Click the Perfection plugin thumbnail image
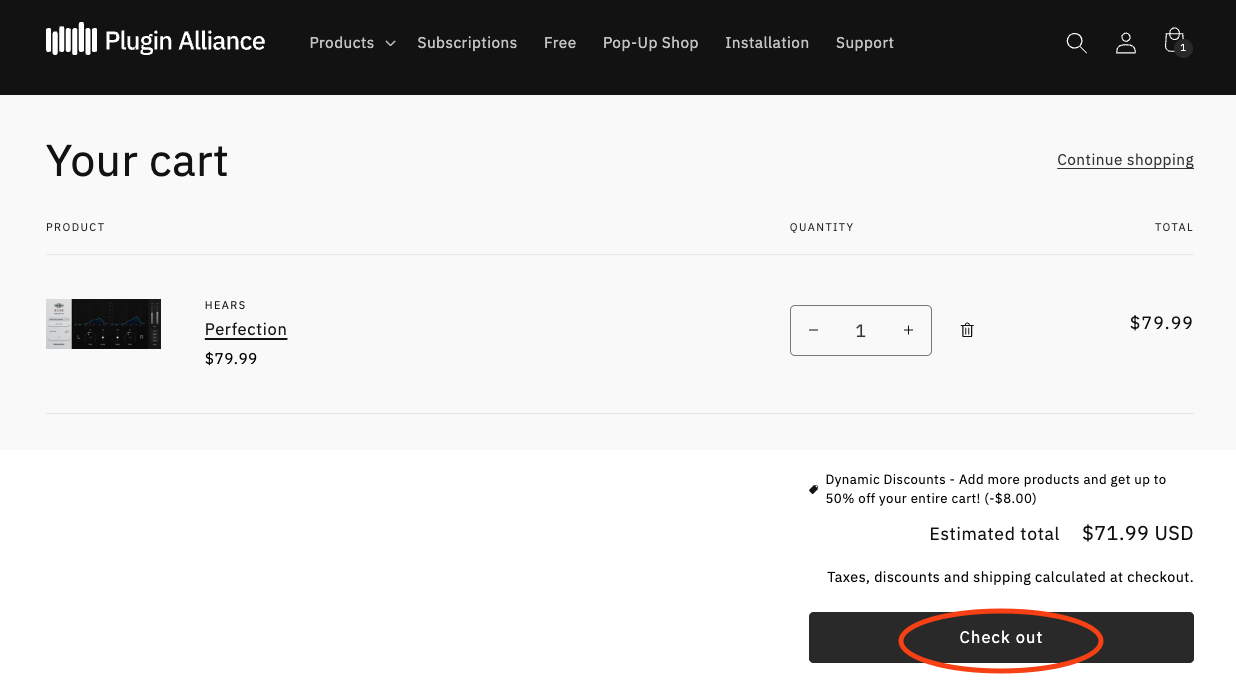Viewport: 1236px width, 688px height. point(103,324)
